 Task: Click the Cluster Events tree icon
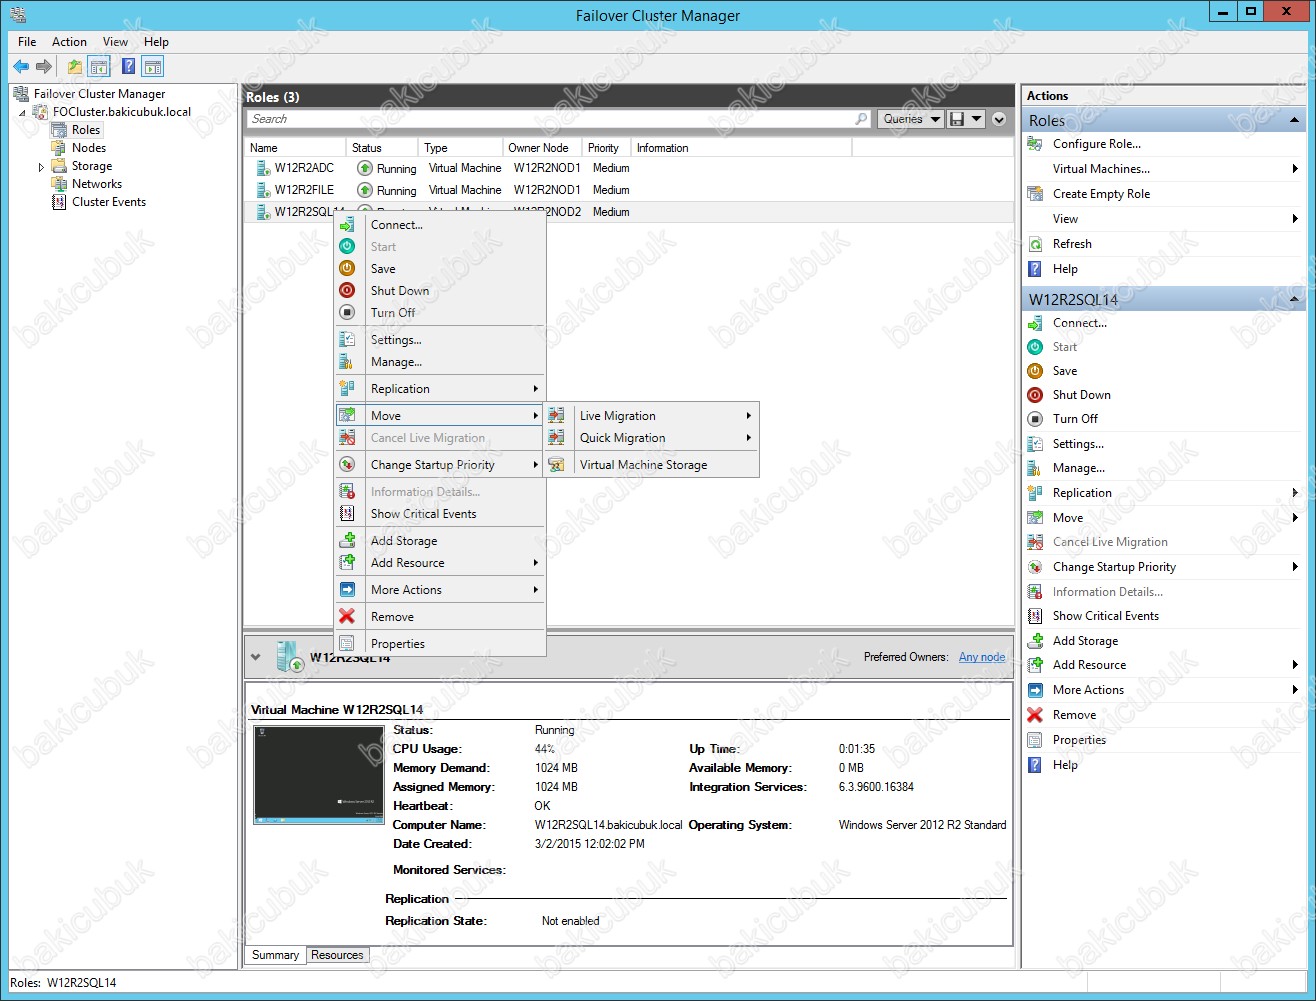click(59, 202)
